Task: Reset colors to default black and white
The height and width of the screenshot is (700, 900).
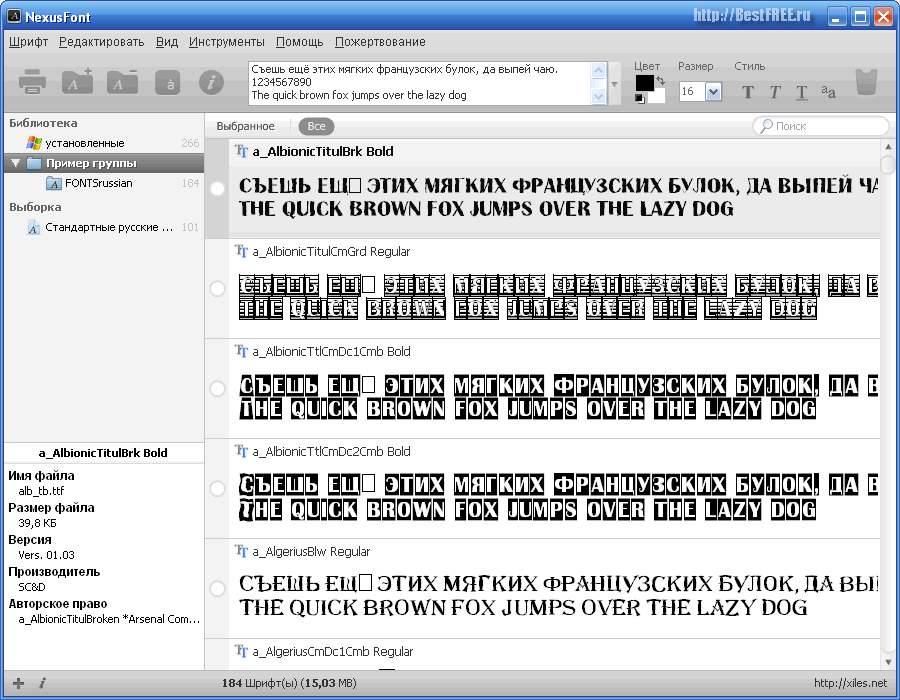Action: 639,99
